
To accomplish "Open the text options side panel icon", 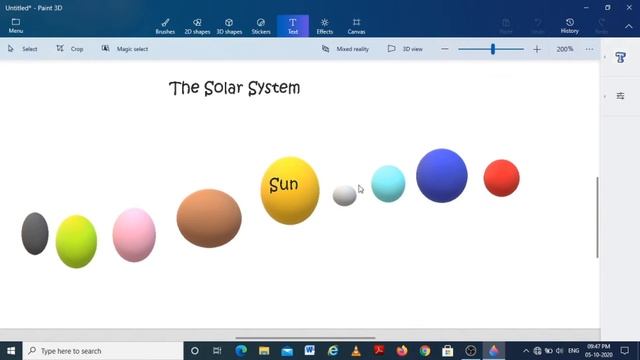I will tap(620, 58).
